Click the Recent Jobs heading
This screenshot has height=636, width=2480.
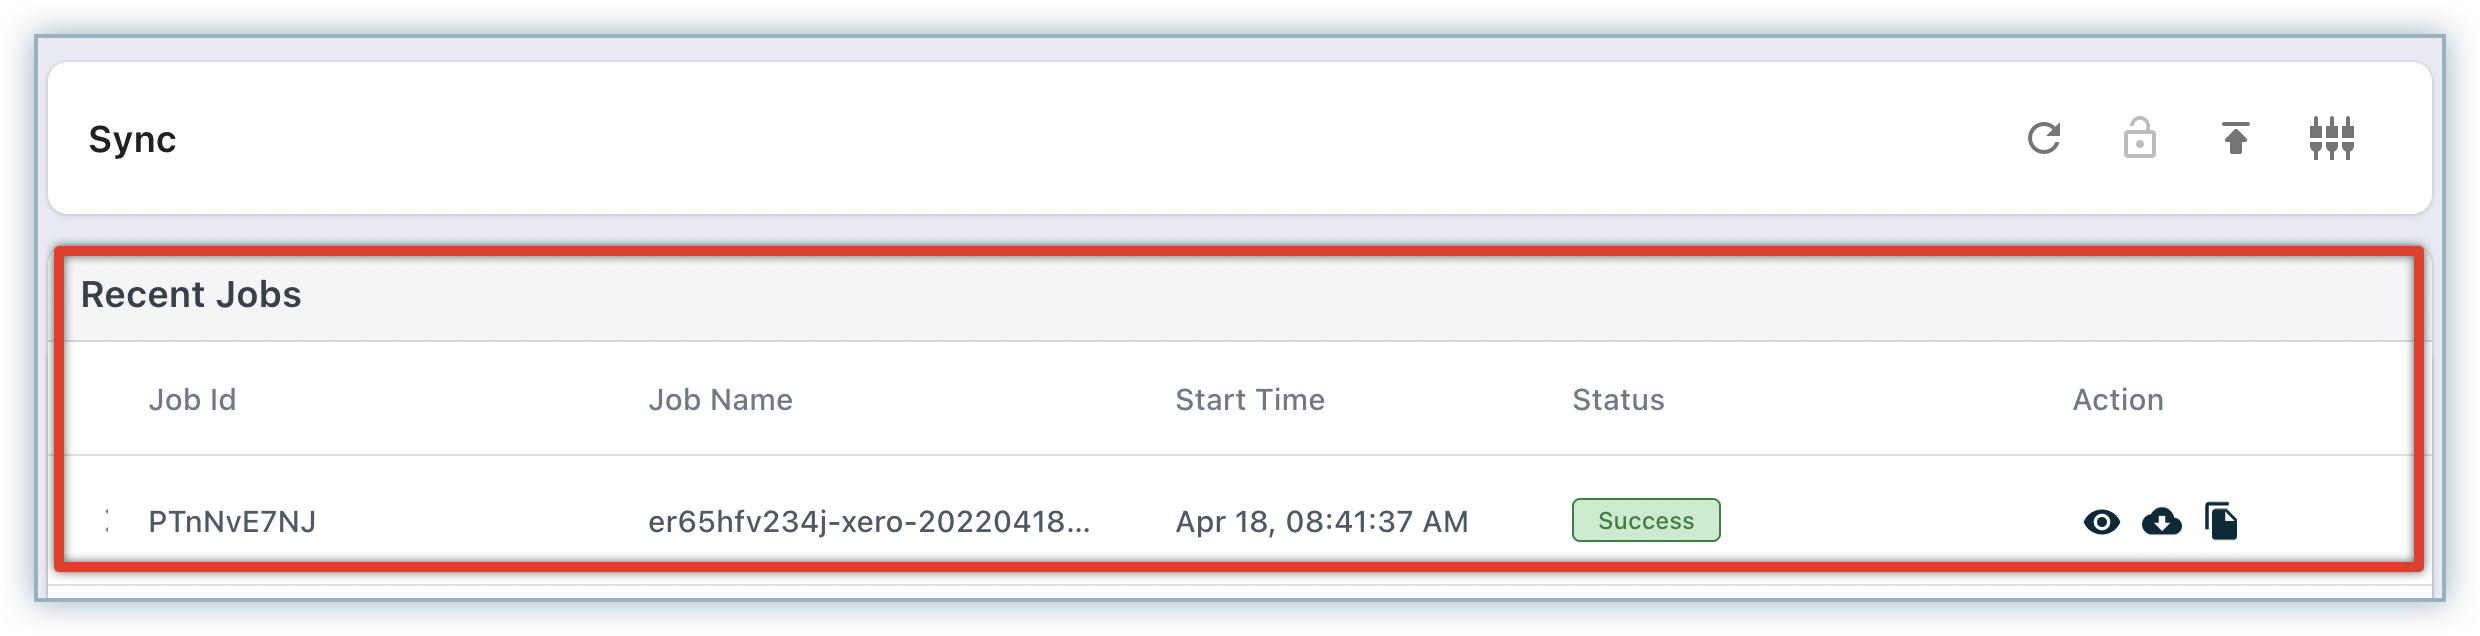(x=191, y=295)
